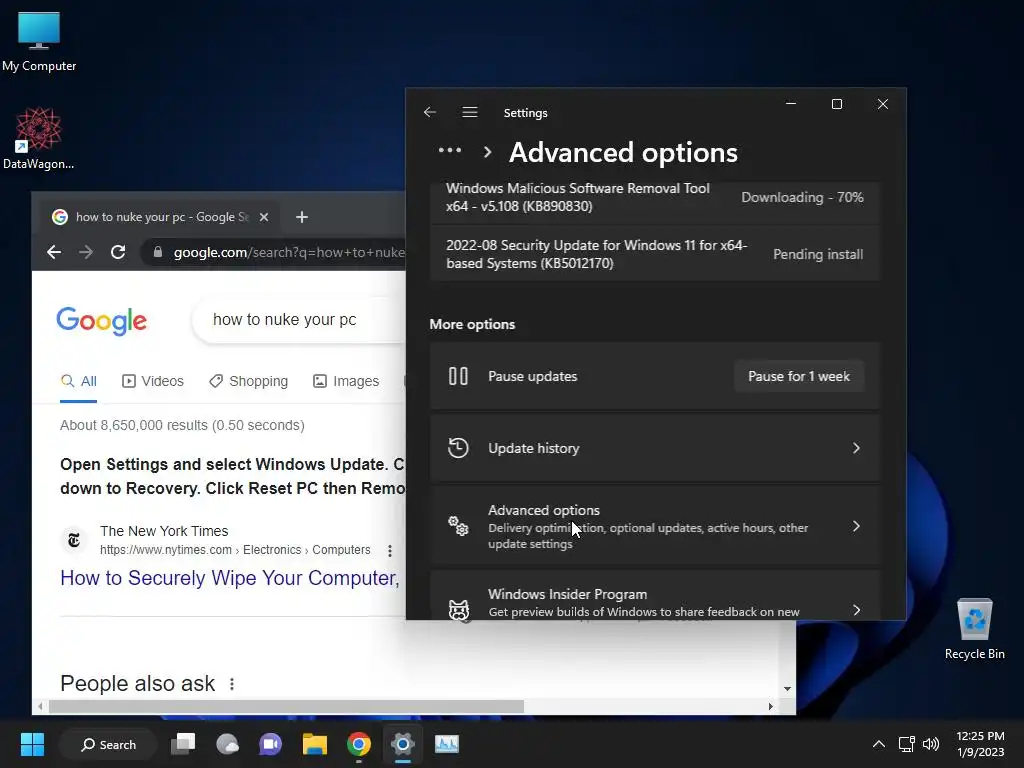
Task: Open a new Chrome tab
Action: [x=302, y=217]
